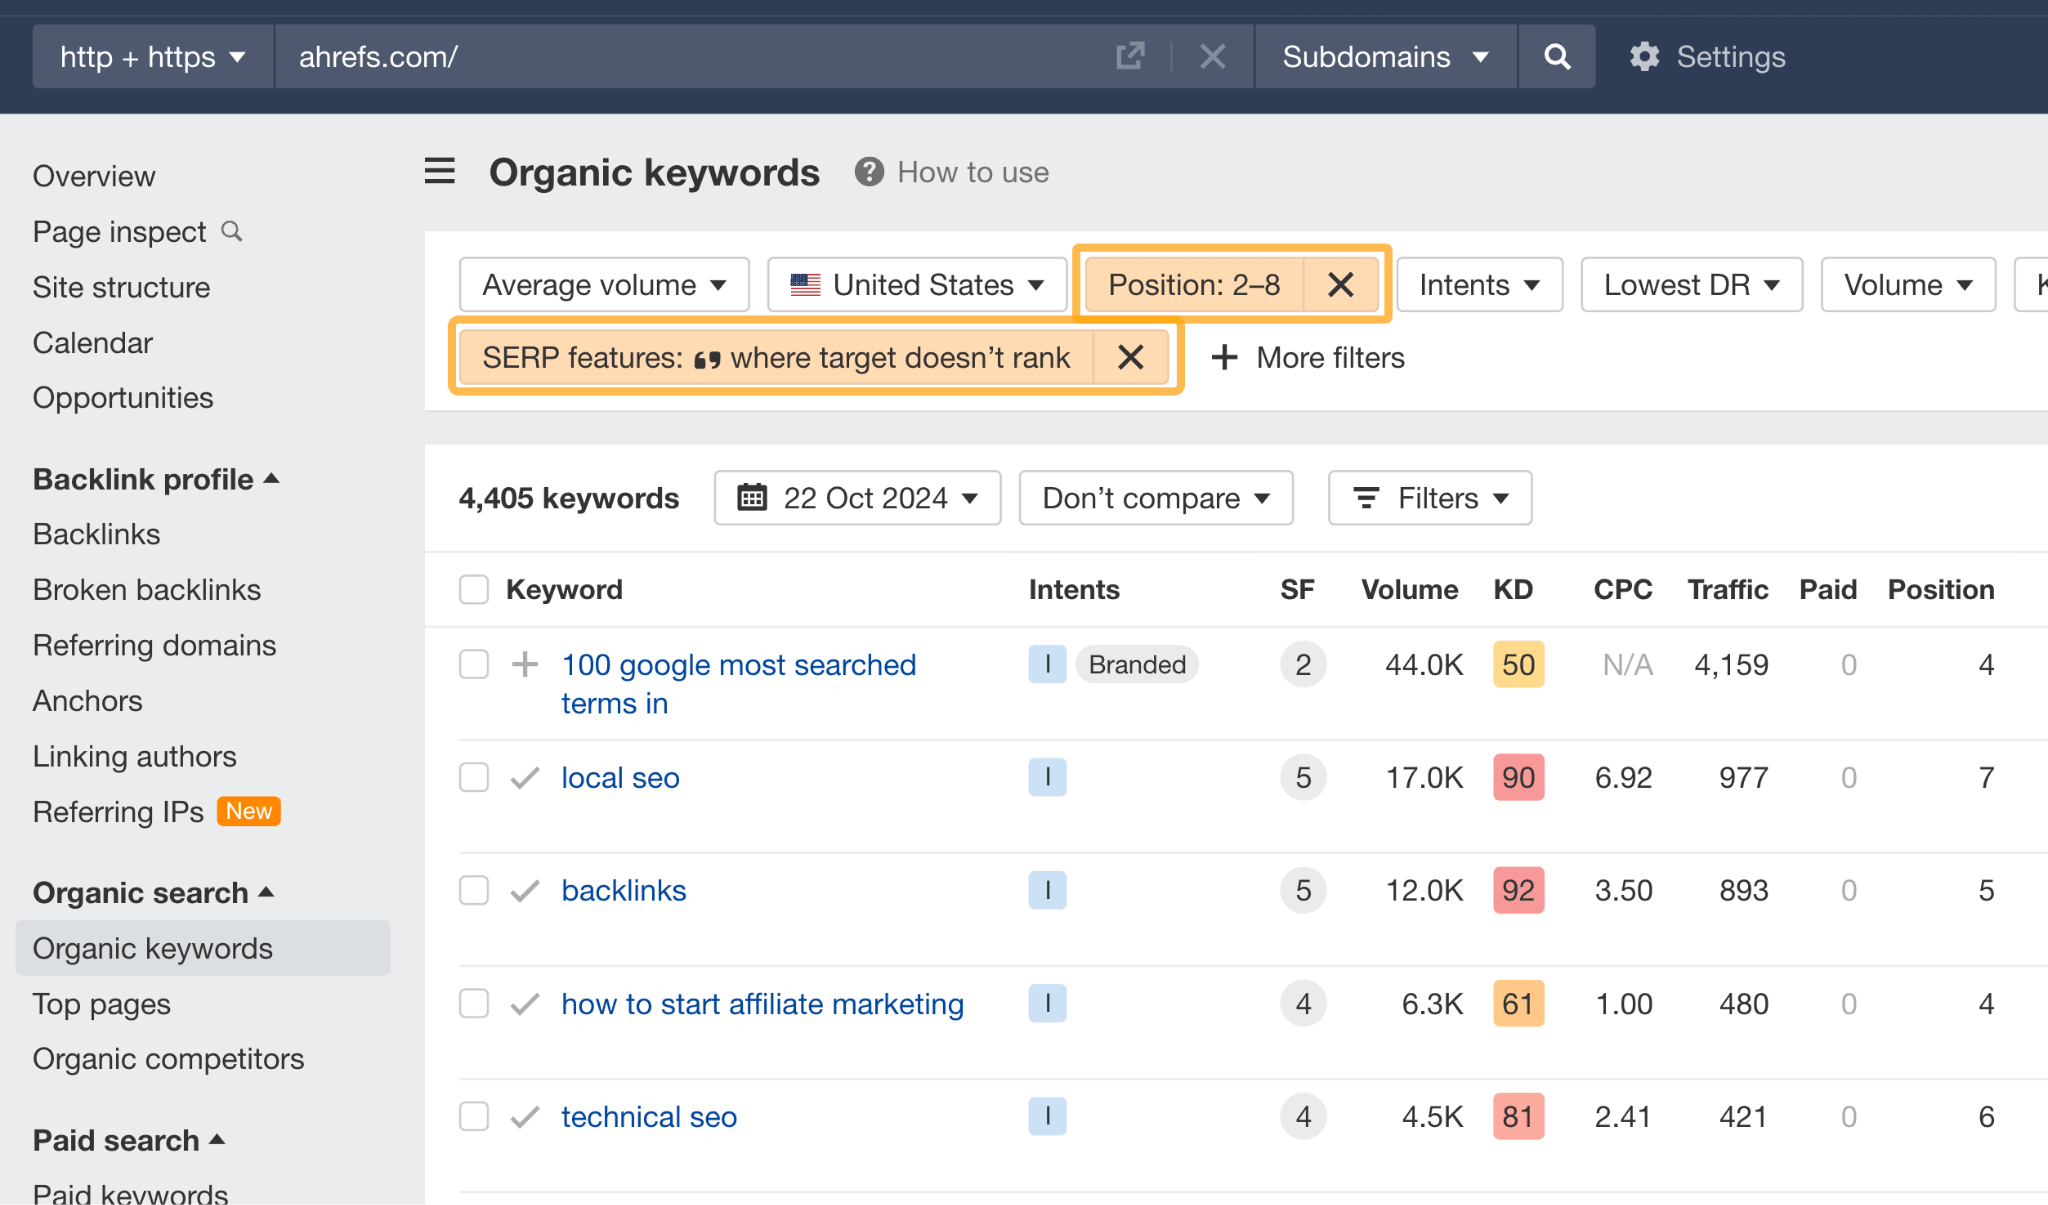Viewport: 2048px width, 1205px height.
Task: Toggle checkbox for local seo keyword row
Action: (x=476, y=776)
